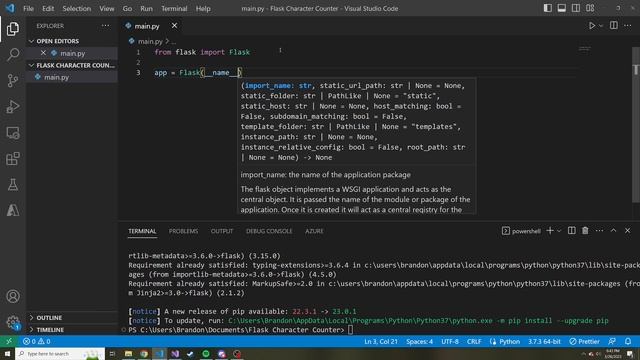Click the Windows Start button

pos(7,353)
